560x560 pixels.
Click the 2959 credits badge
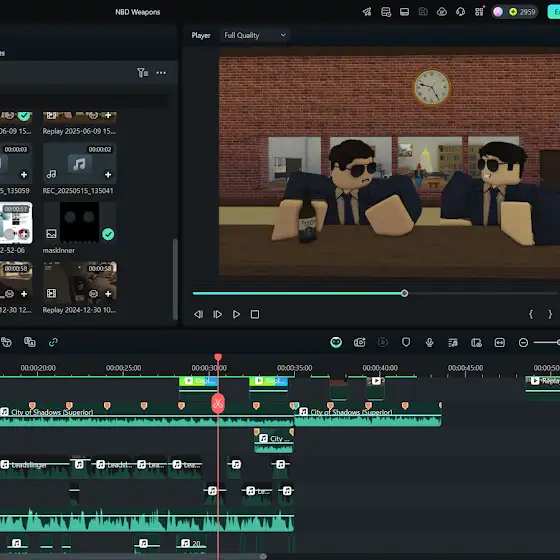coord(522,12)
